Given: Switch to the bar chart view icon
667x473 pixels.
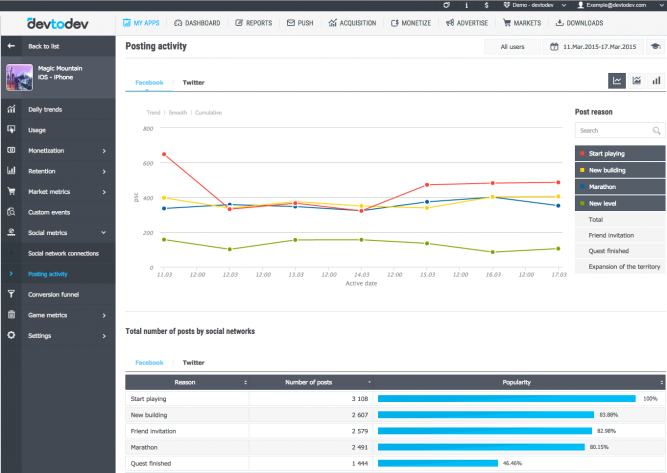Looking at the screenshot, I should 656,80.
